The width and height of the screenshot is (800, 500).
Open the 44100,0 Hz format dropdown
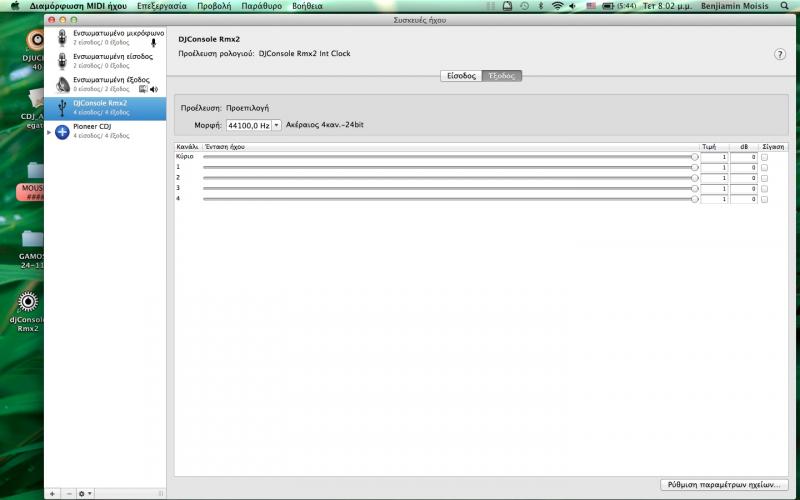pos(254,125)
